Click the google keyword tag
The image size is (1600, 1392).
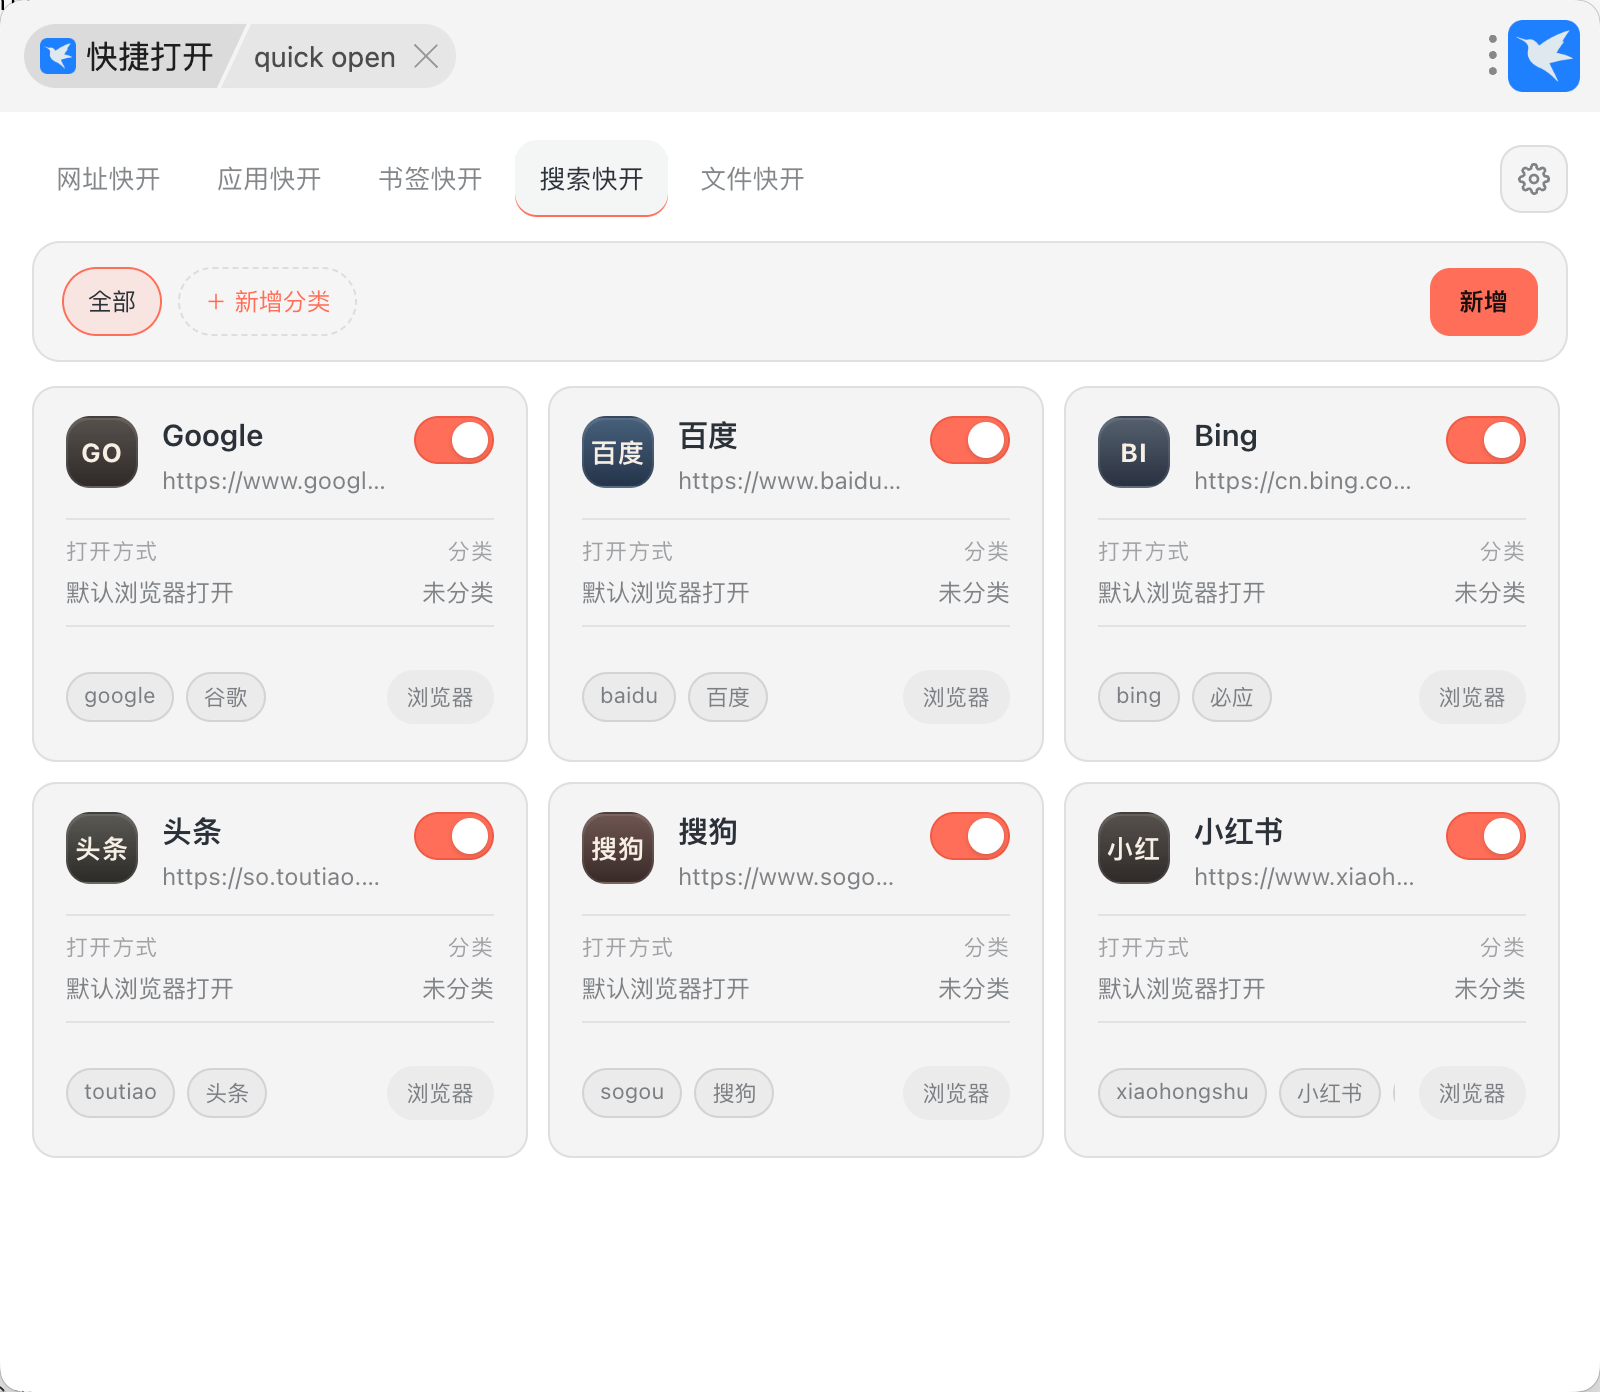(120, 697)
